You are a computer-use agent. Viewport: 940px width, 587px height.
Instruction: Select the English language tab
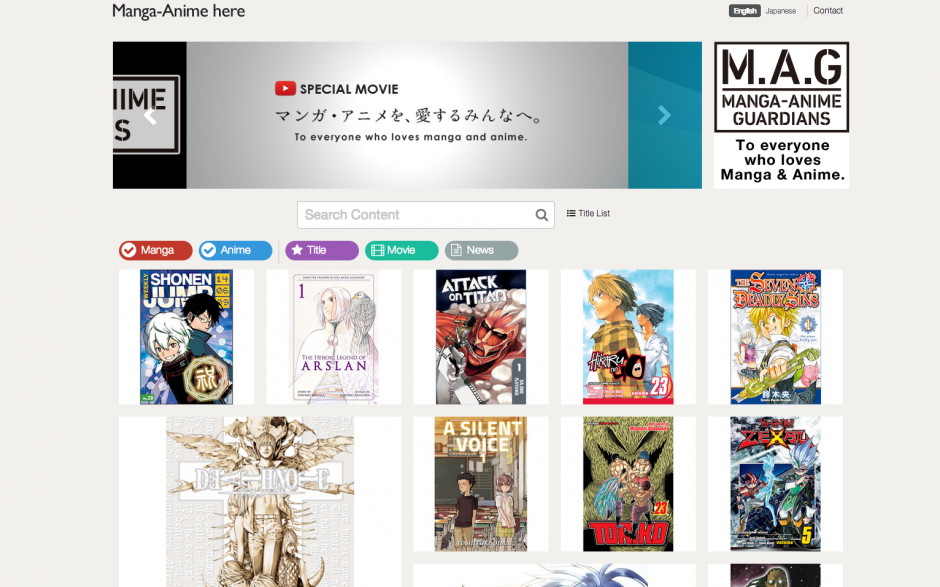point(743,10)
